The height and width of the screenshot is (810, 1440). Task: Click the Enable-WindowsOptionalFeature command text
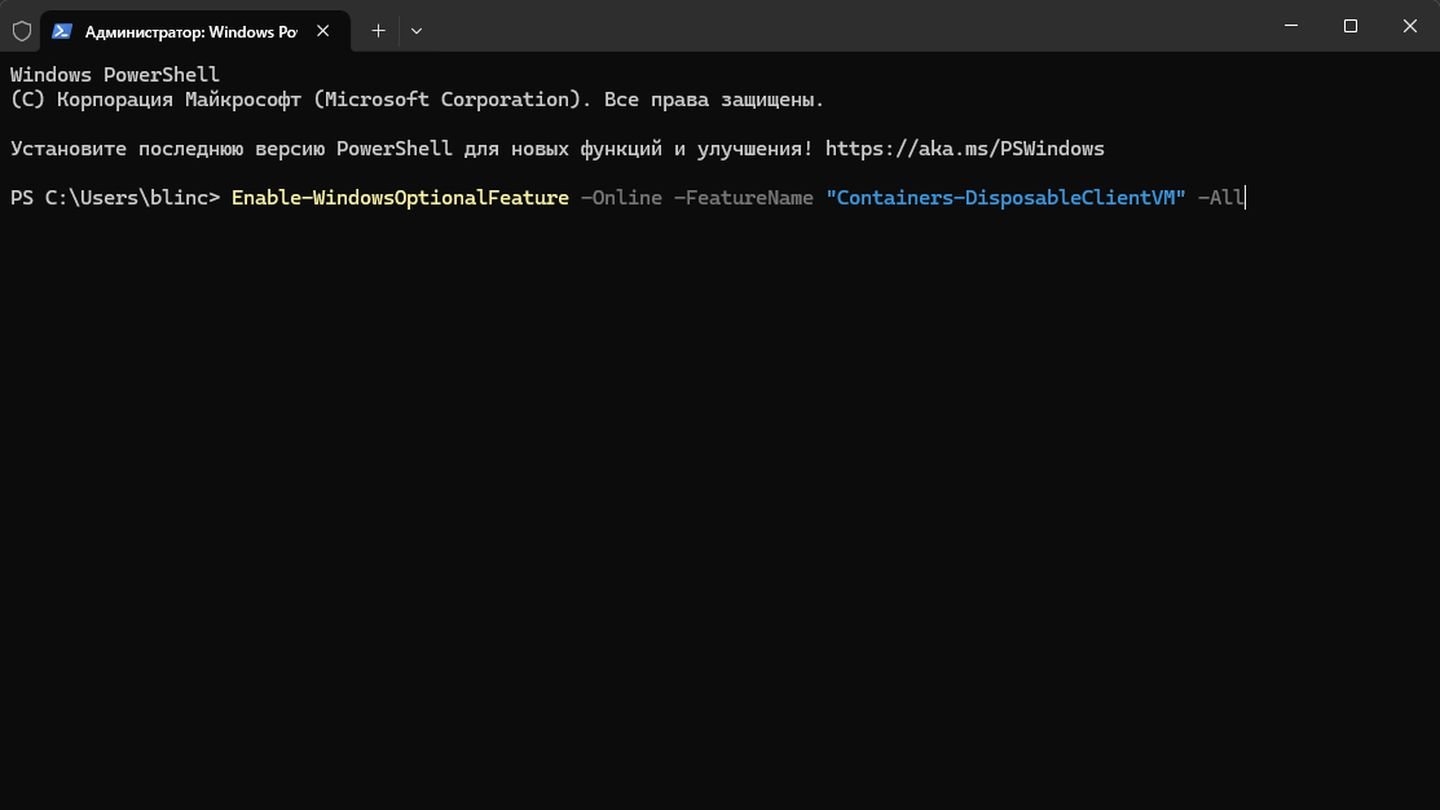click(400, 198)
